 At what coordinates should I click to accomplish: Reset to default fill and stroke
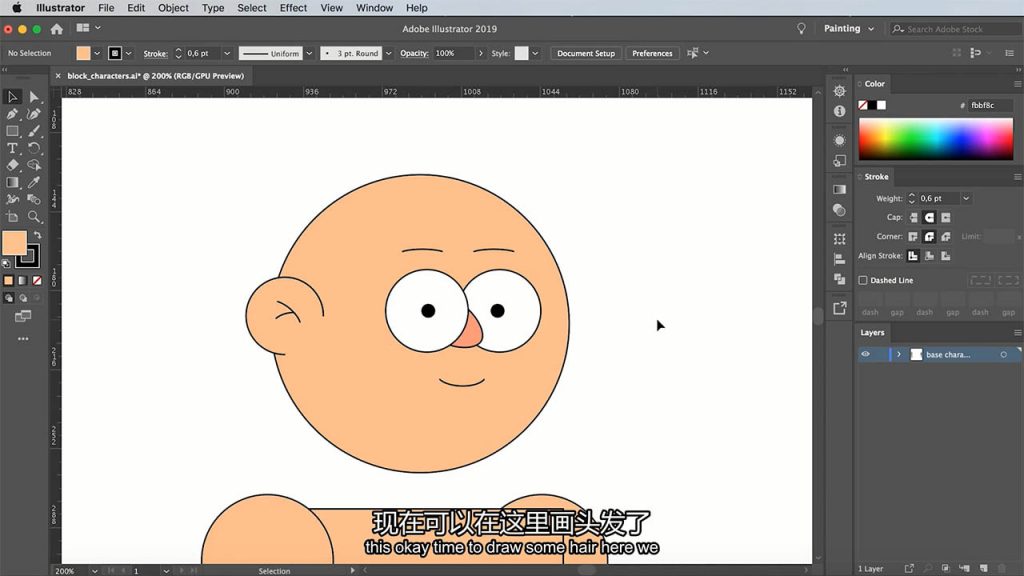(7, 263)
